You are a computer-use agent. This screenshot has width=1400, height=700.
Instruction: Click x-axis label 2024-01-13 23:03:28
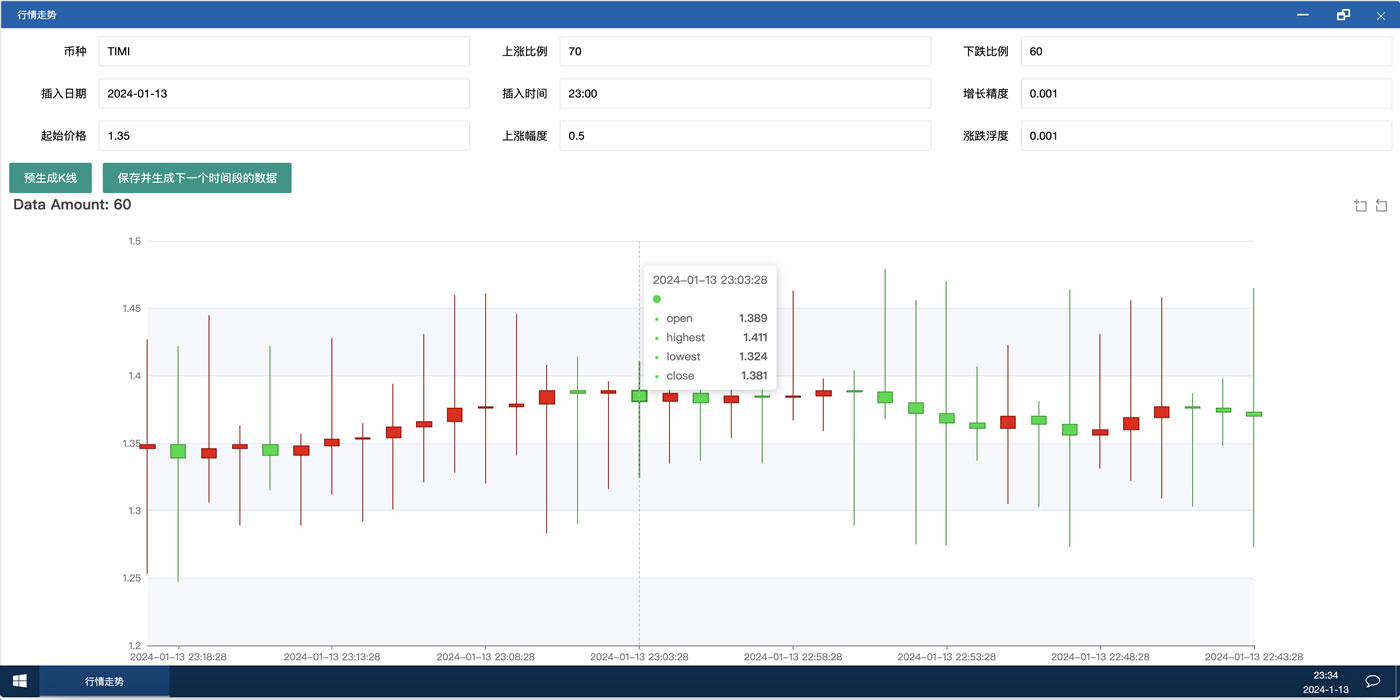639,657
